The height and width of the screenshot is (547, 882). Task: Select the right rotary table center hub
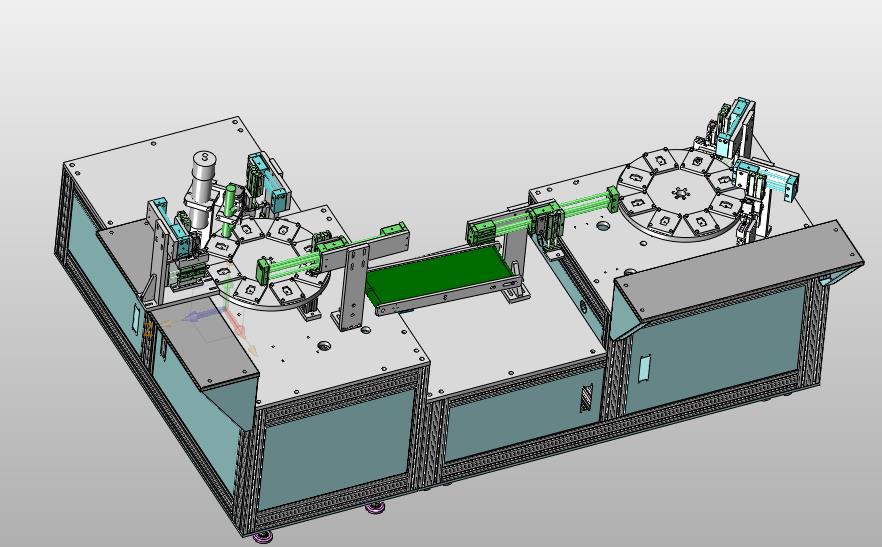(x=680, y=193)
